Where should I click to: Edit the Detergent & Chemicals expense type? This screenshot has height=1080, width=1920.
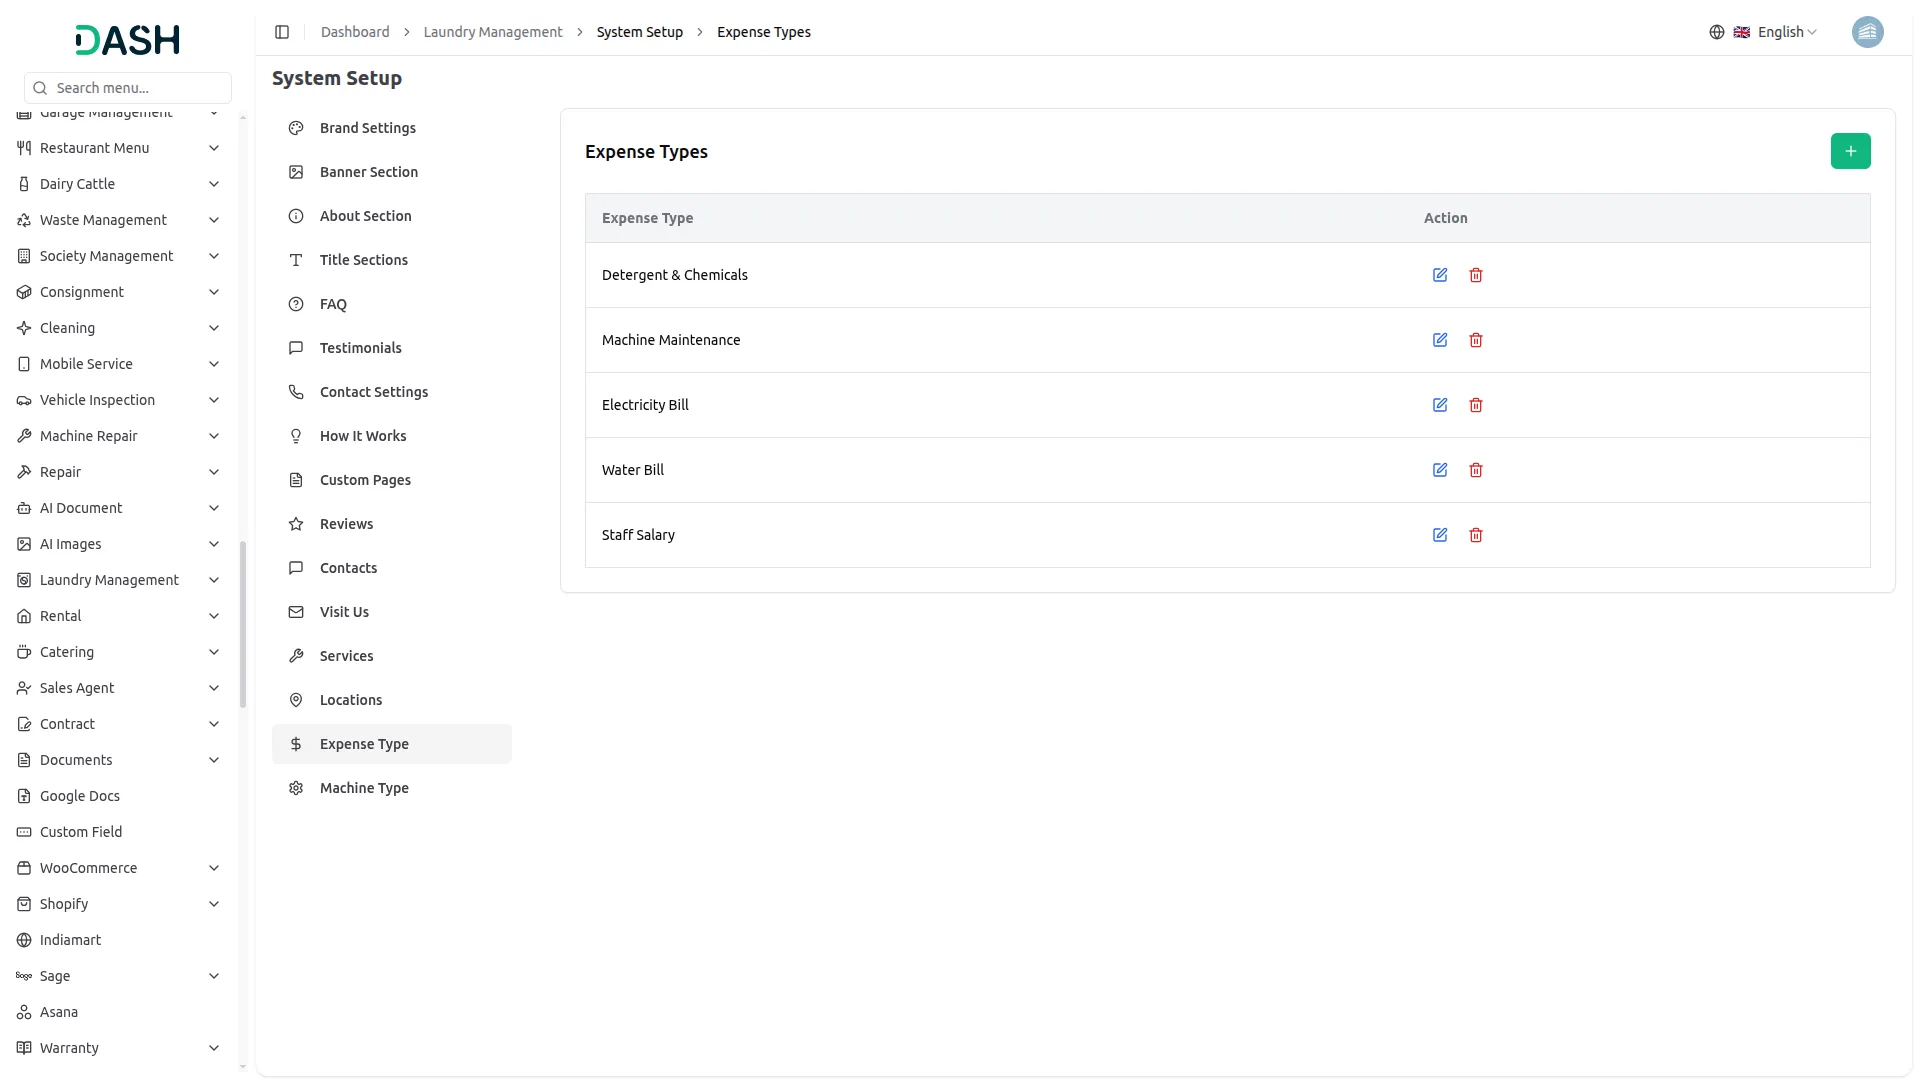coord(1440,275)
